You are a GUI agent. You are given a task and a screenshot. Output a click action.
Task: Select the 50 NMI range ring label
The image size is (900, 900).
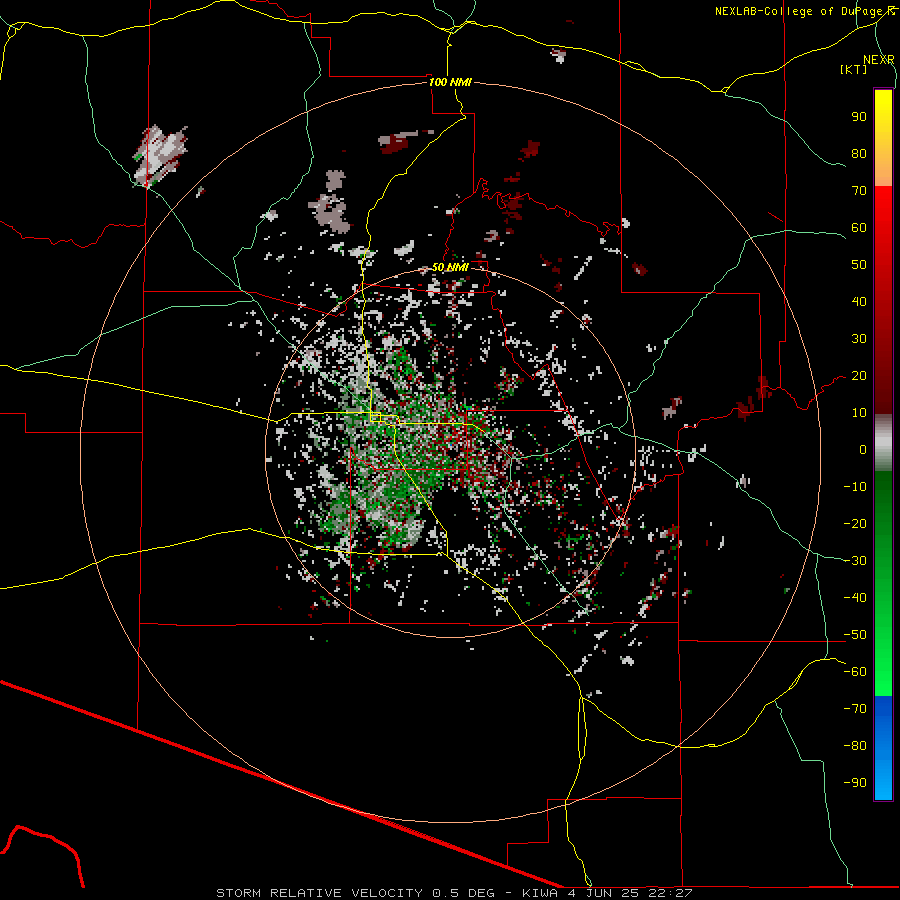pyautogui.click(x=450, y=267)
